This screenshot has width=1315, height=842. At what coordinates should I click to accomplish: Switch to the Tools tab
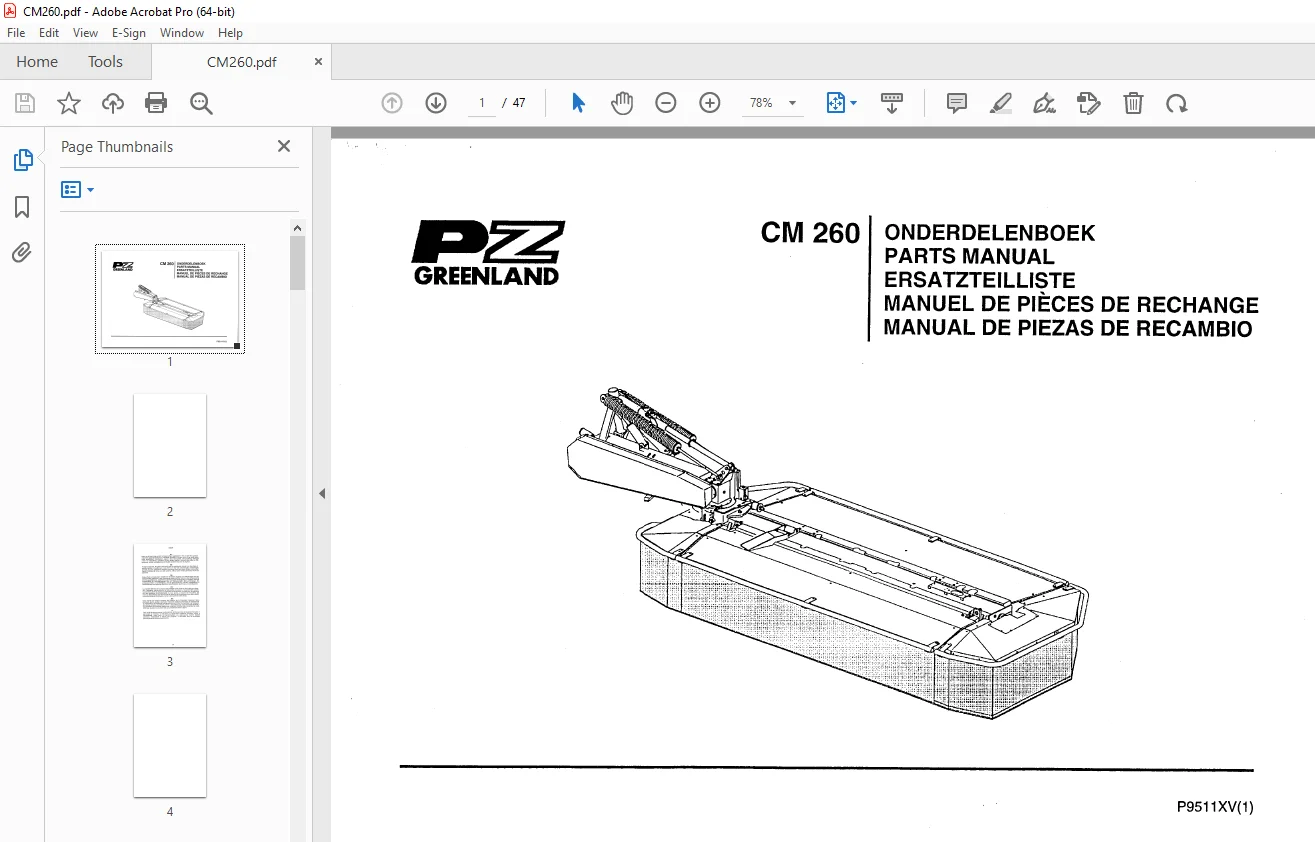click(x=105, y=62)
